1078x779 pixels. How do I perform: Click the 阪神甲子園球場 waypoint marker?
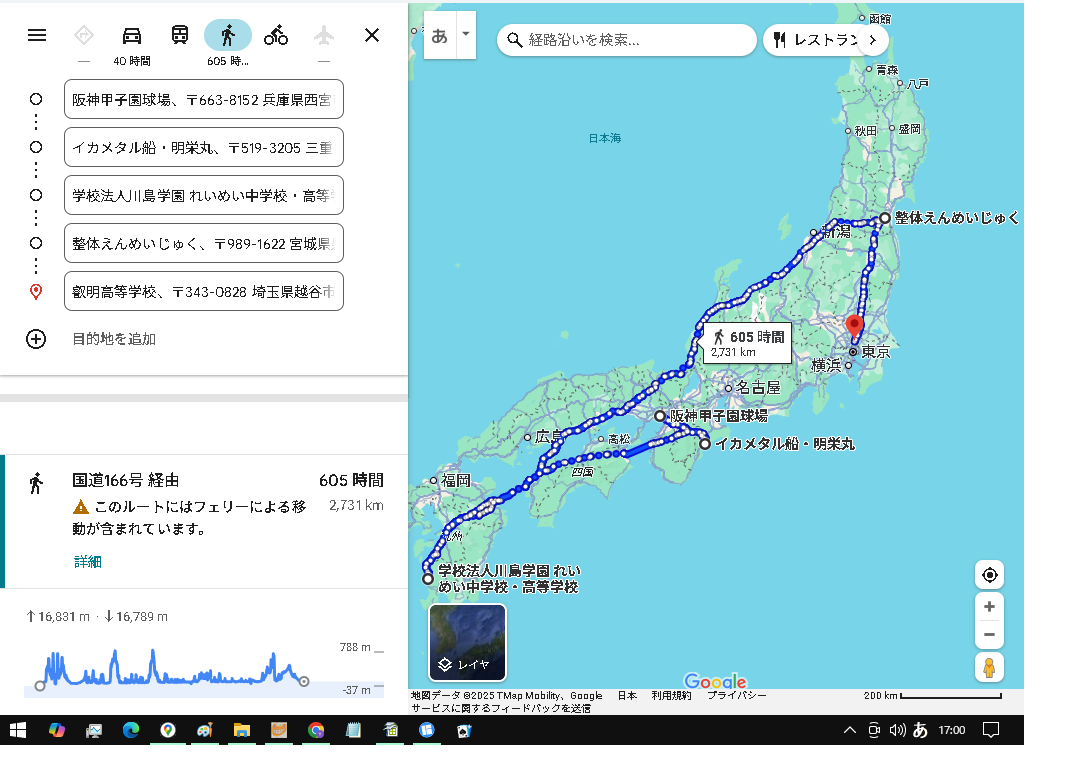point(659,416)
